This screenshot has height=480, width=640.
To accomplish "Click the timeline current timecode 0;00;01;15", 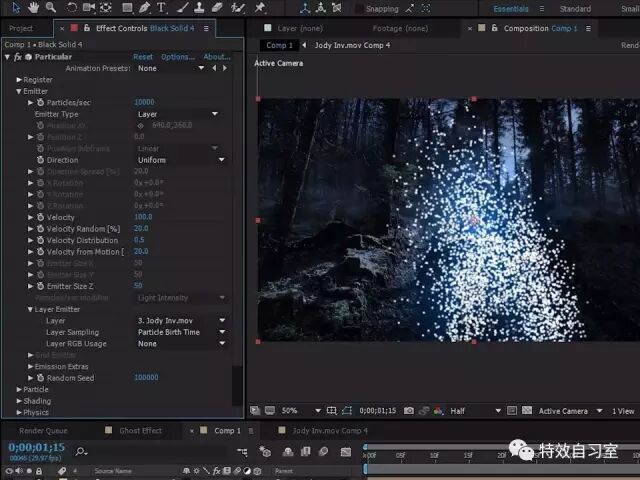I will pos(36,447).
